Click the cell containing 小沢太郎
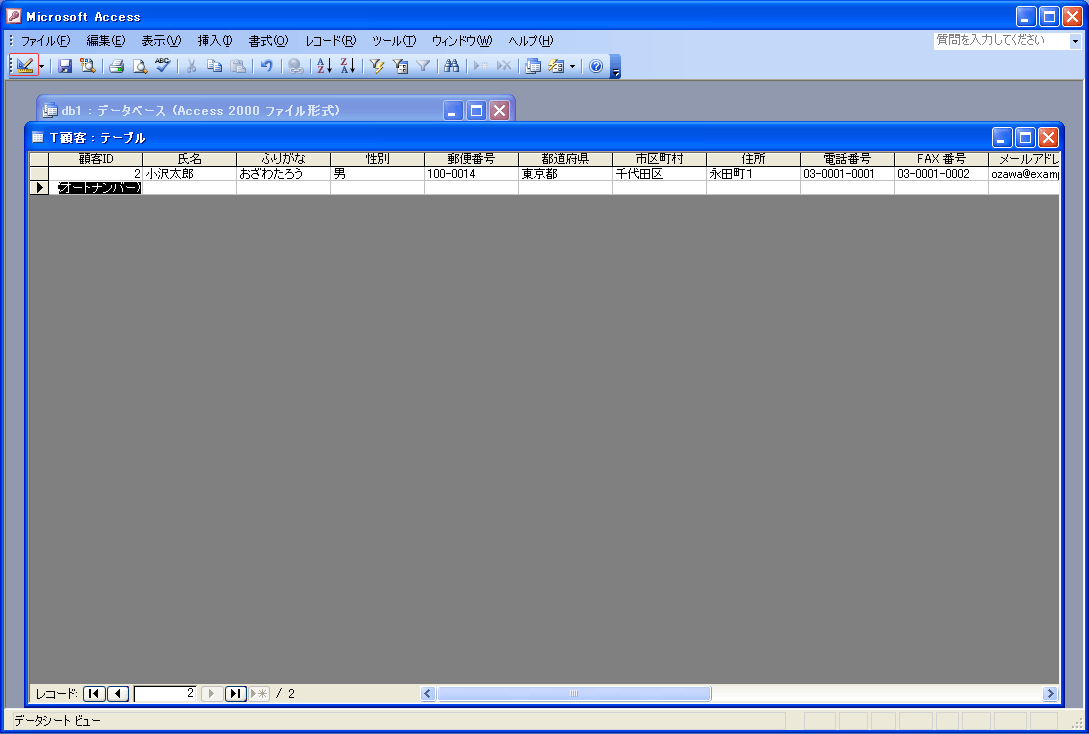The image size is (1089, 734). pos(190,174)
